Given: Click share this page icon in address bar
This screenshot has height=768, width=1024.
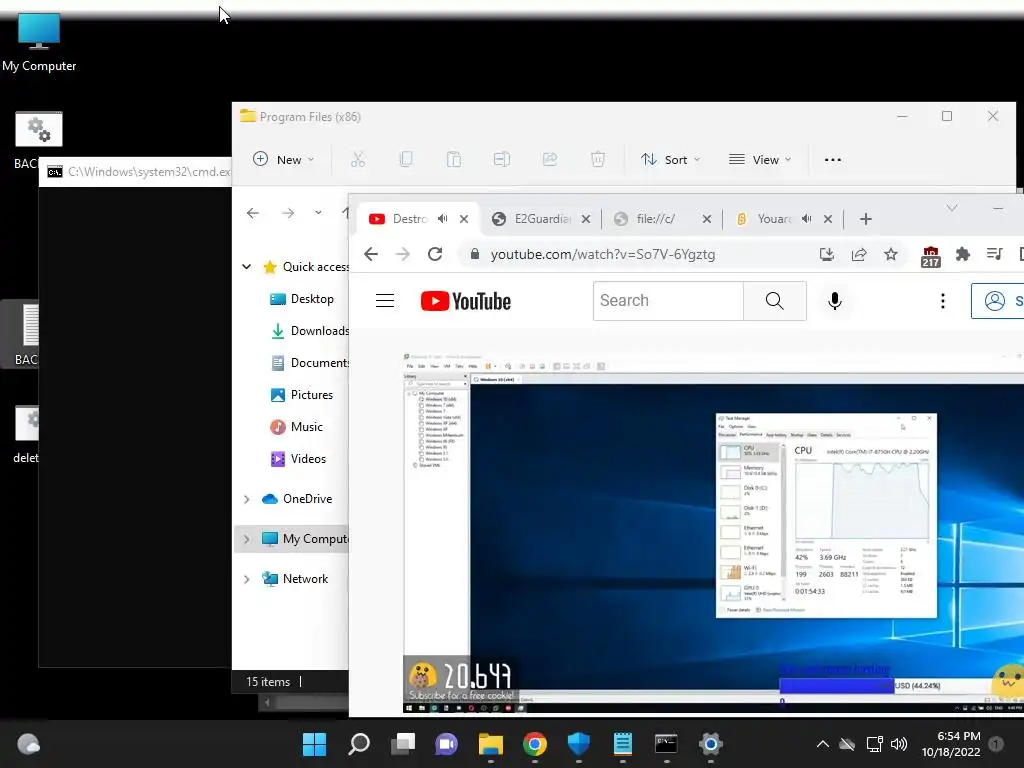Looking at the screenshot, I should pos(859,254).
